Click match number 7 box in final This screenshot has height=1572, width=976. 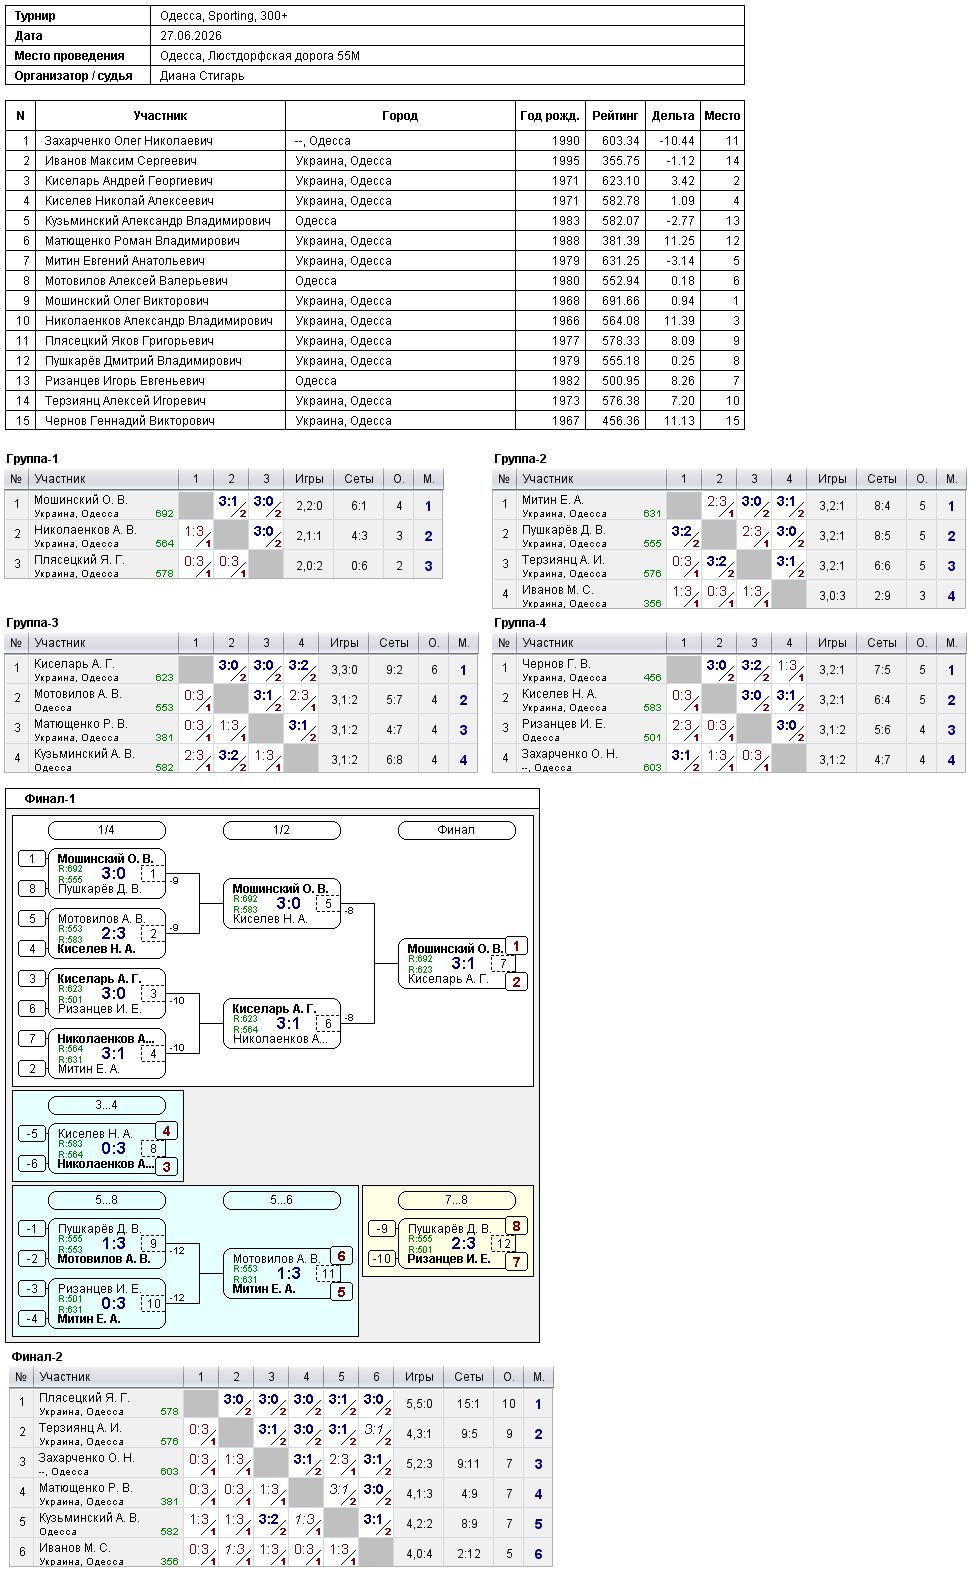[503, 964]
